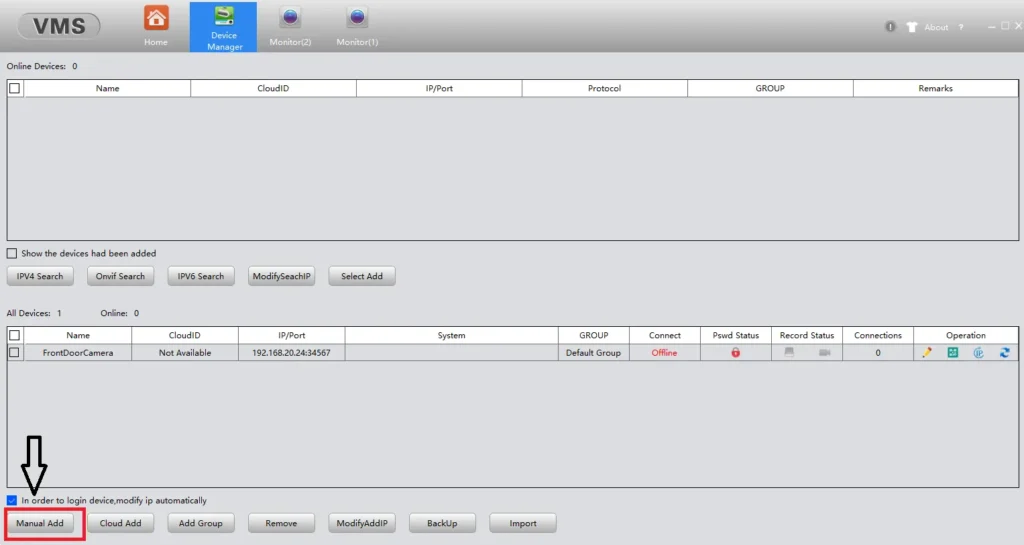Import a device list
The width and height of the screenshot is (1024, 545).
pyautogui.click(x=522, y=523)
